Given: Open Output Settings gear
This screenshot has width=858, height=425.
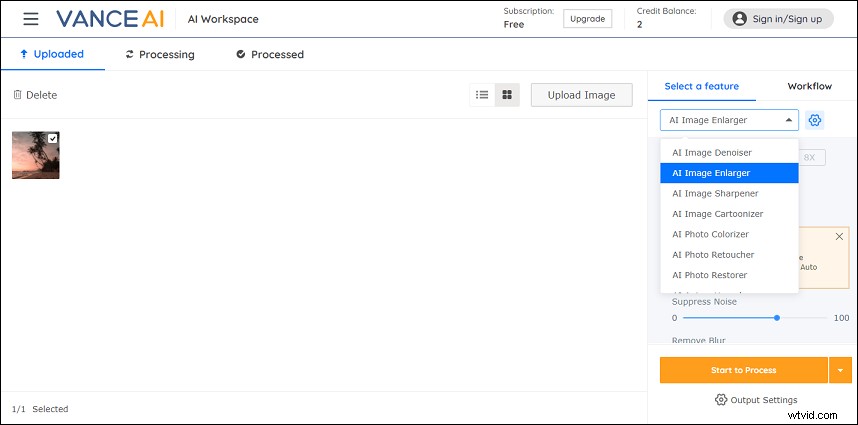Looking at the screenshot, I should (x=721, y=400).
